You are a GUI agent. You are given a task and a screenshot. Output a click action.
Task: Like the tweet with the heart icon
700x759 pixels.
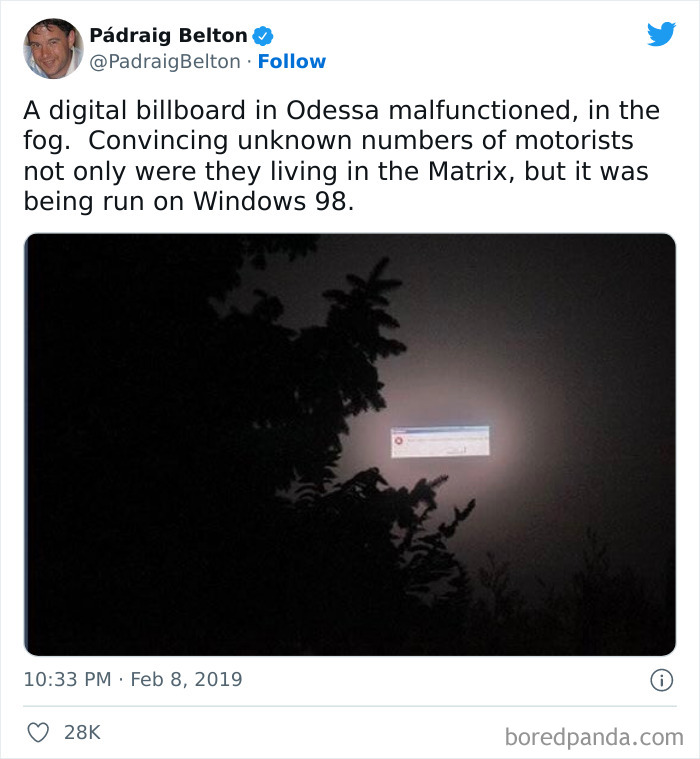(38, 732)
